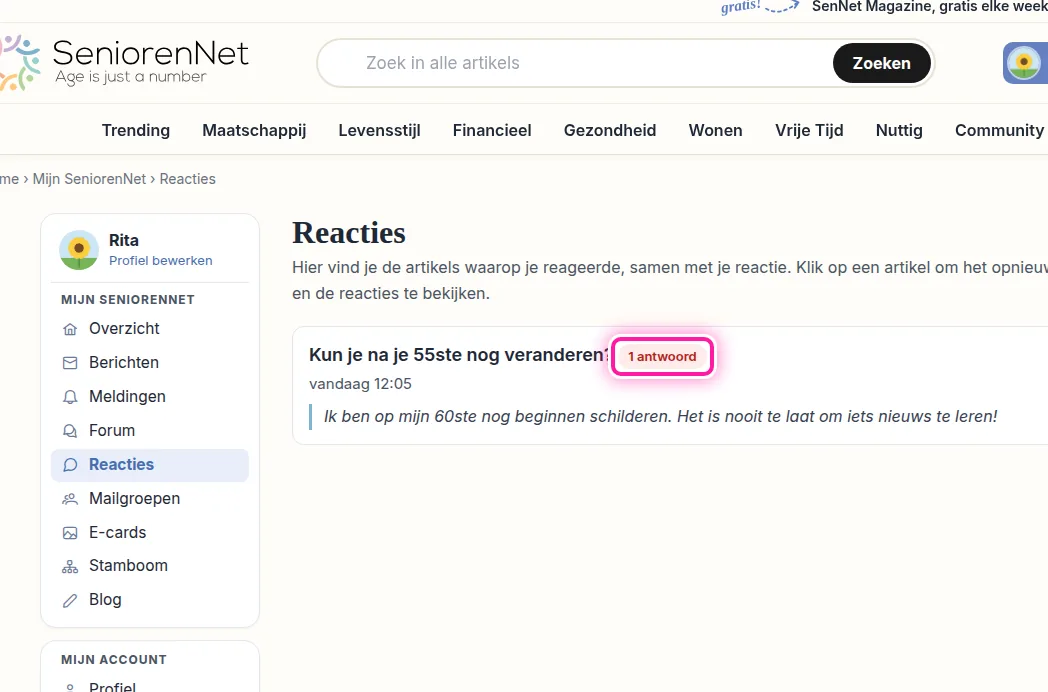Viewport: 1048px width, 692px height.
Task: Open the Levensstijl menu
Action: click(x=379, y=130)
